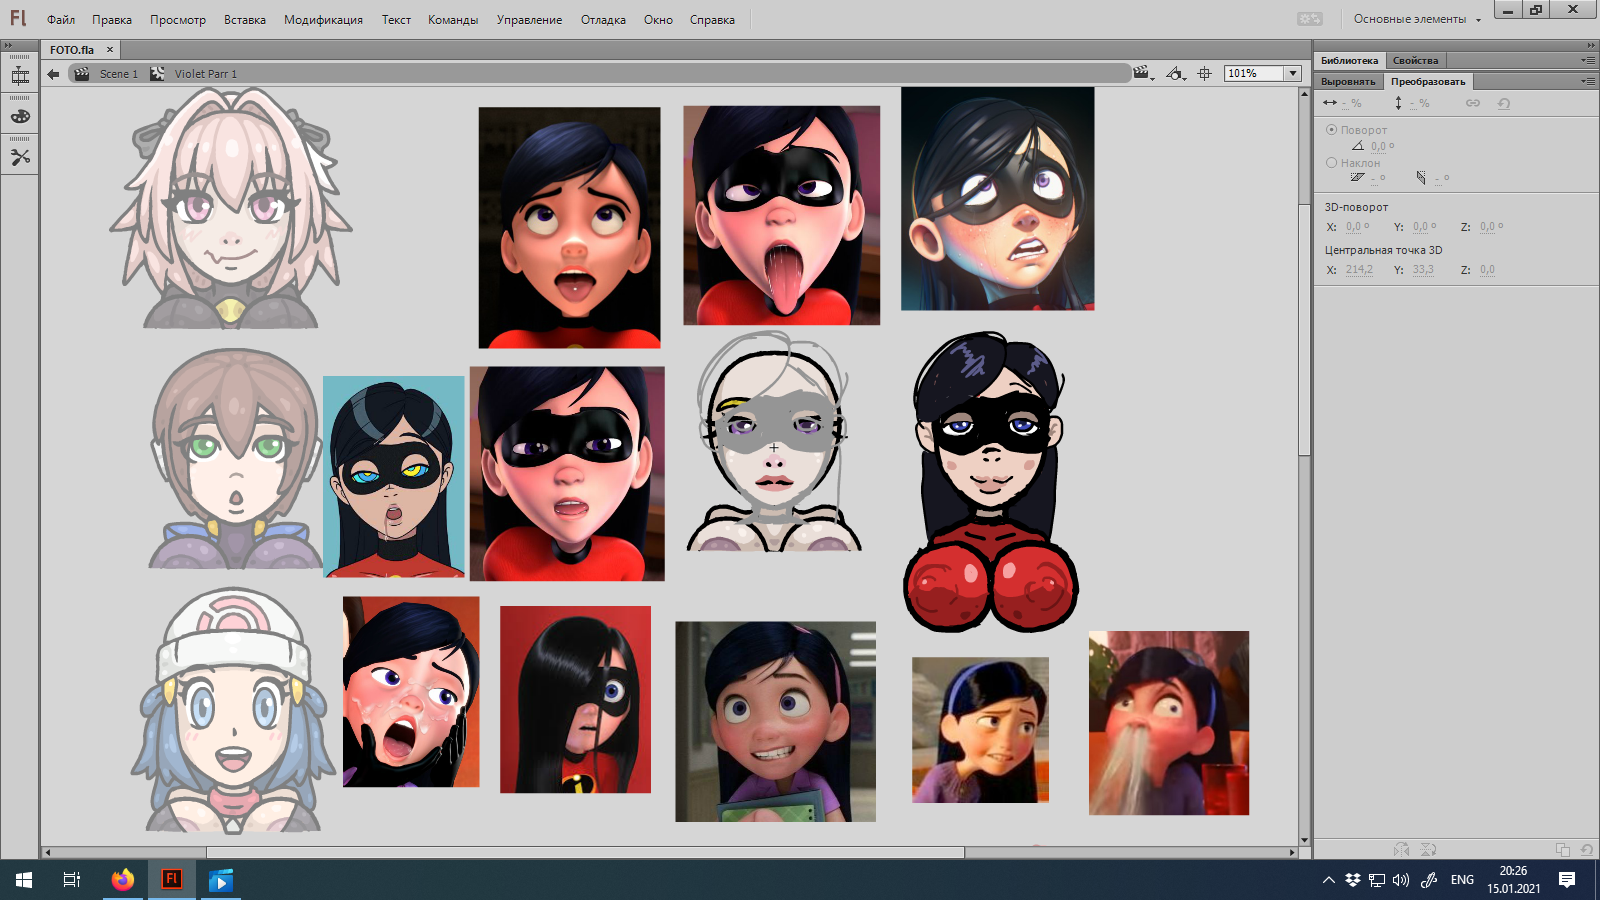The height and width of the screenshot is (900, 1600).
Task: Switch to the Библиотека tab
Action: click(x=1349, y=61)
